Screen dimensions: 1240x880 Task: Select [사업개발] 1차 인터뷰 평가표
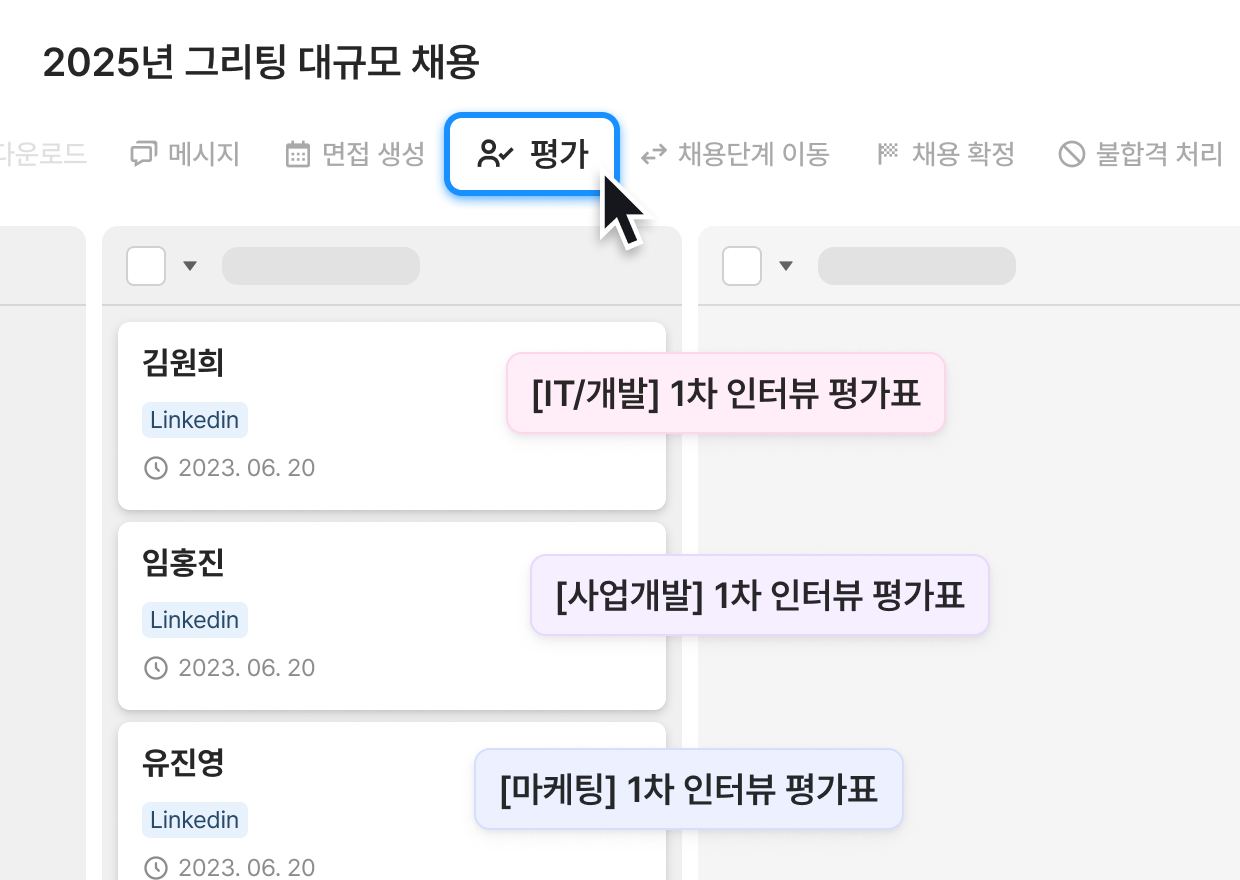(759, 595)
